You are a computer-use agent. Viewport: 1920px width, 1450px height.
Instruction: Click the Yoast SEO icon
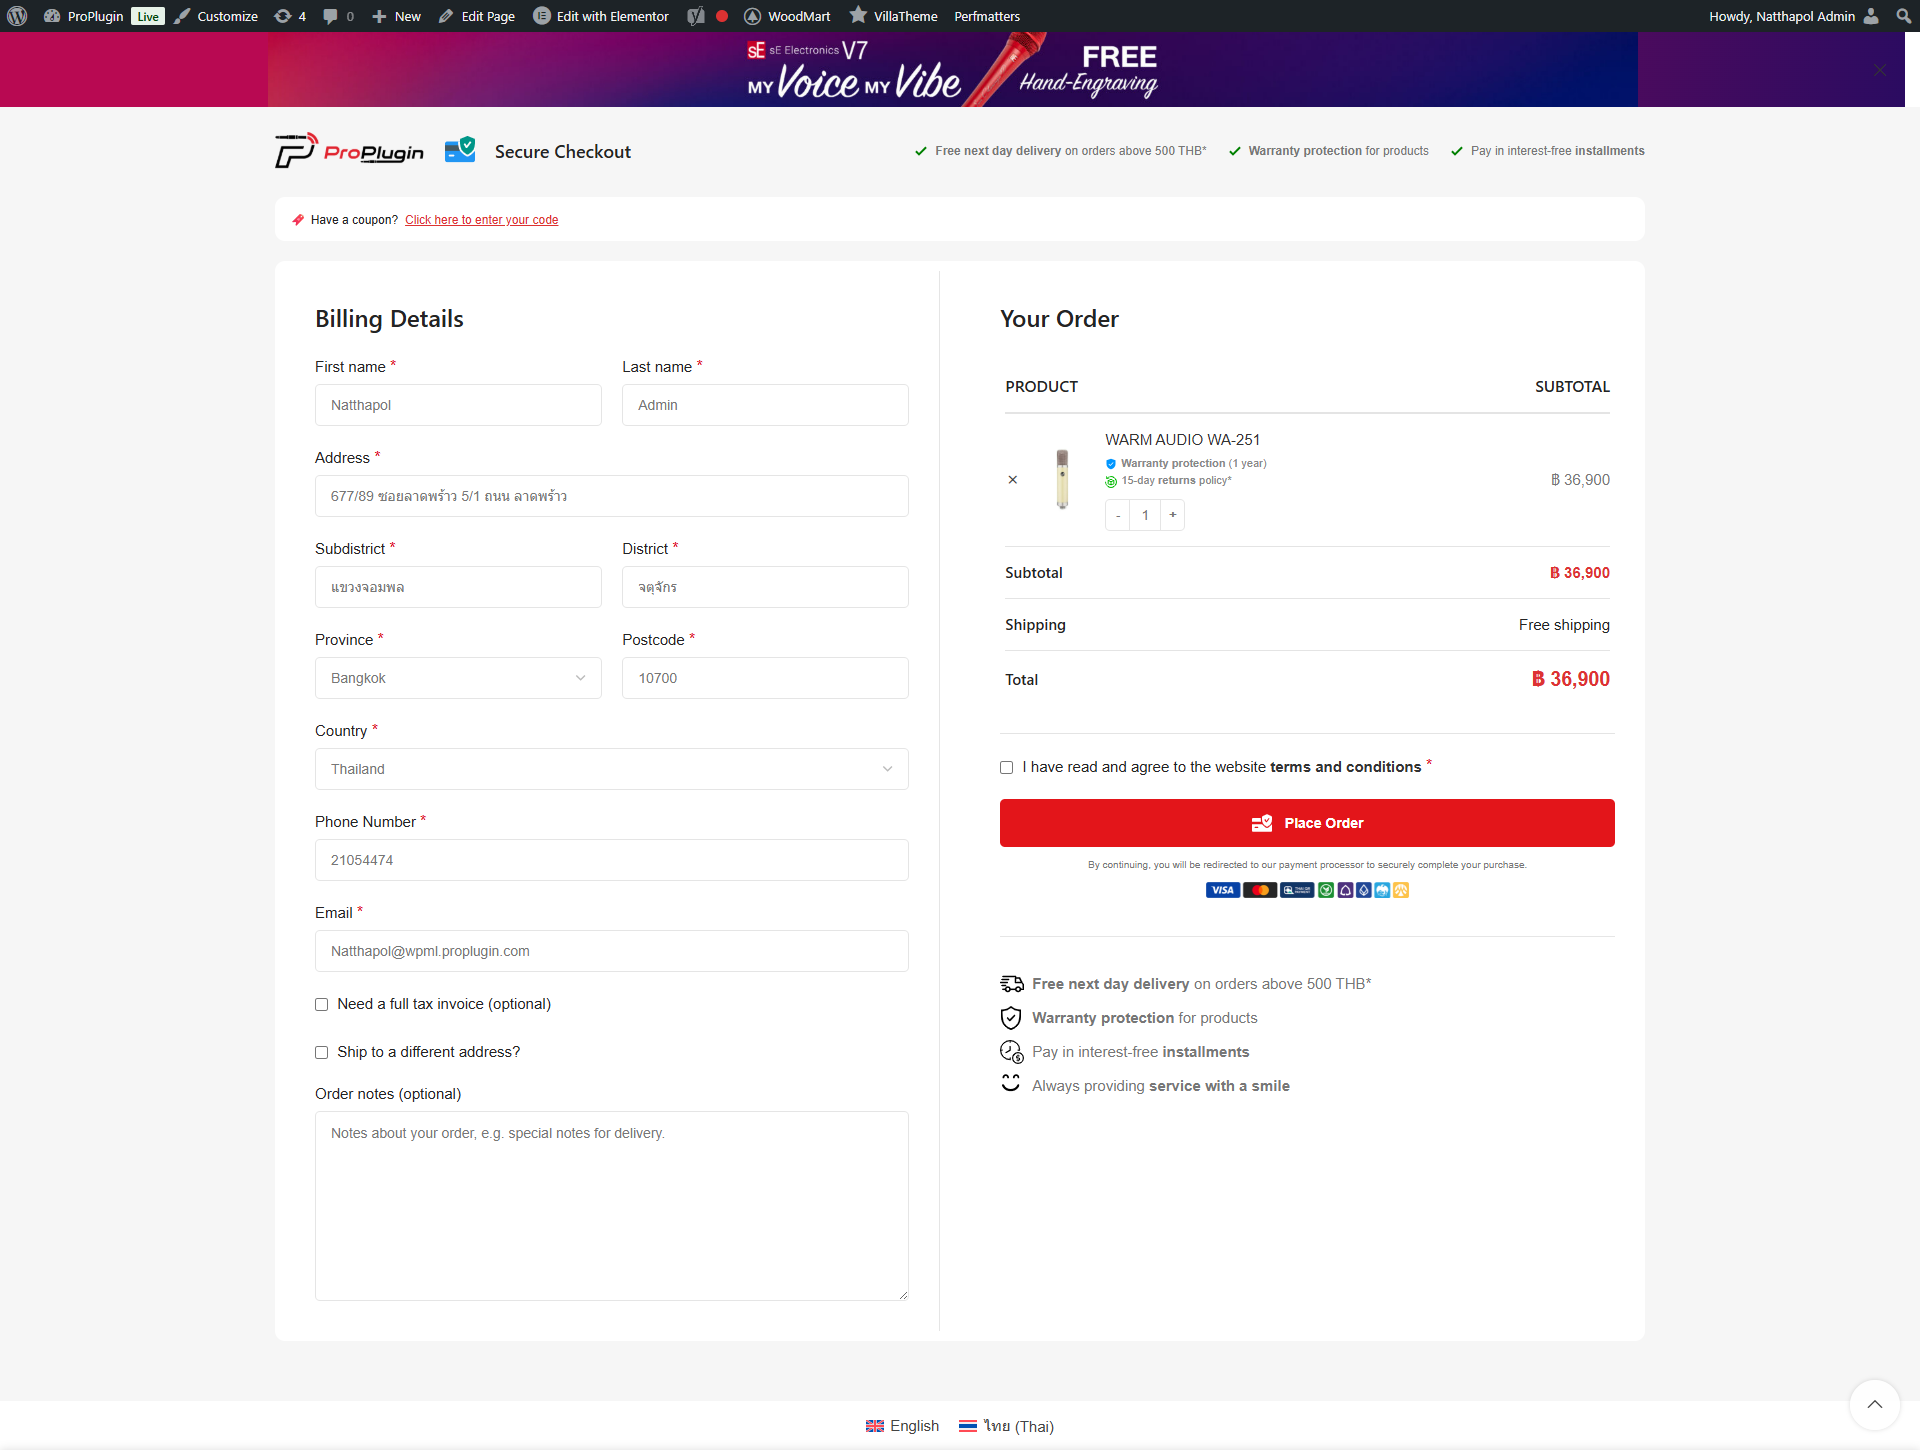pos(696,16)
